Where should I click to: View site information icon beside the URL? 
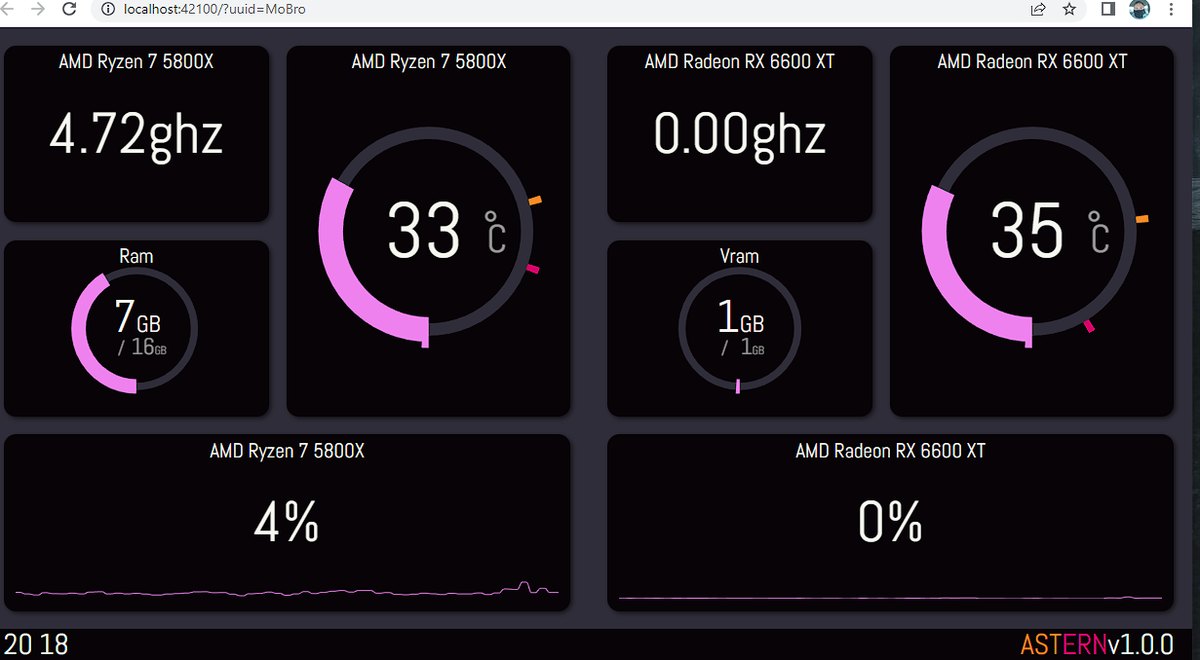tap(109, 9)
